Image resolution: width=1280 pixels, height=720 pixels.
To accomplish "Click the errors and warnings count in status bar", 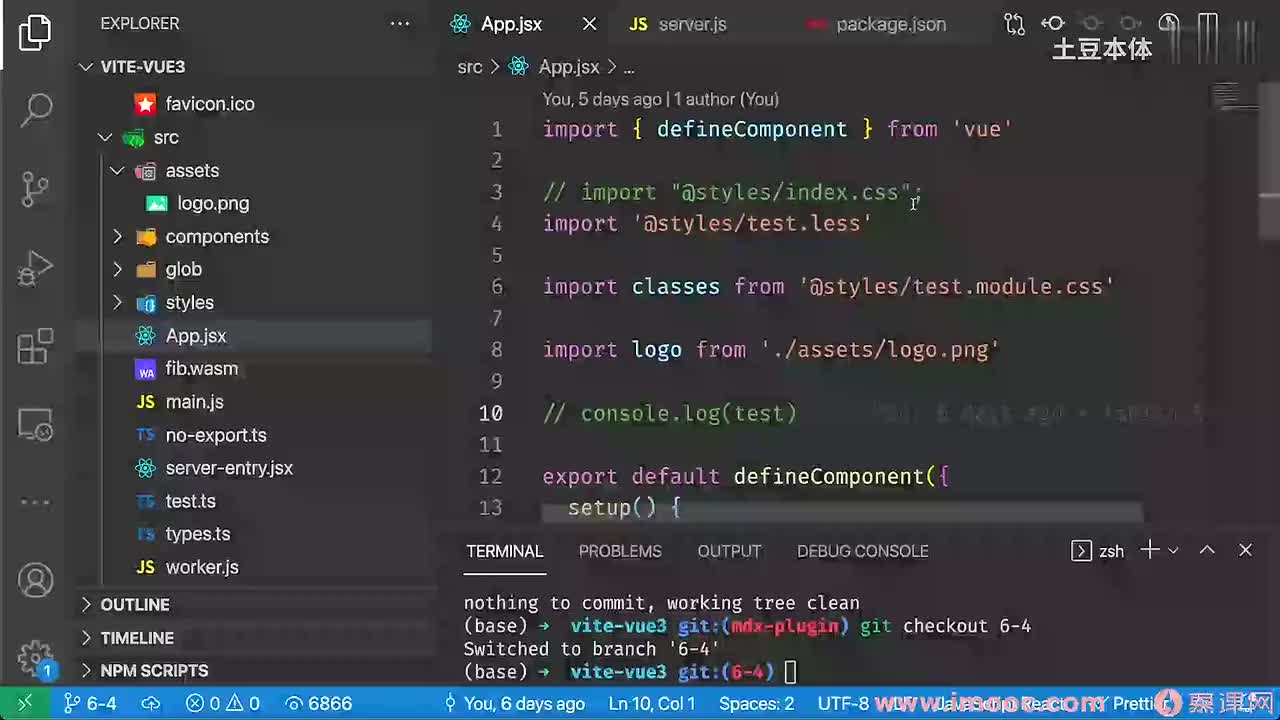I will click(x=222, y=704).
